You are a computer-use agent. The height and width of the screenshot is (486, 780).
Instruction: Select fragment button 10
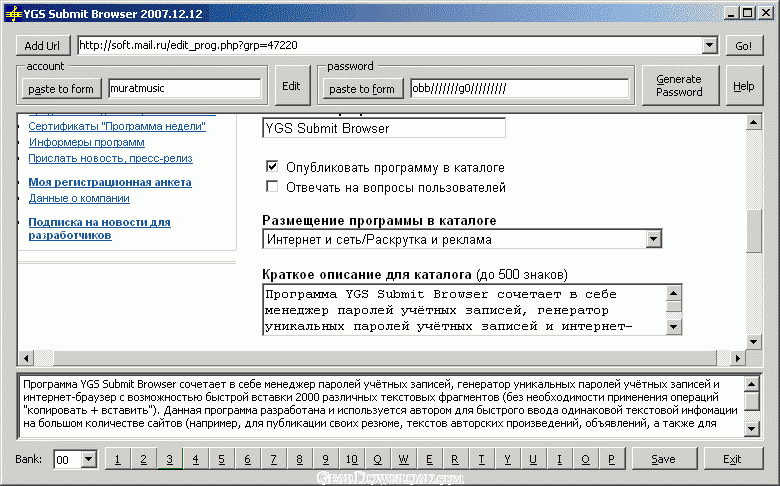point(351,459)
